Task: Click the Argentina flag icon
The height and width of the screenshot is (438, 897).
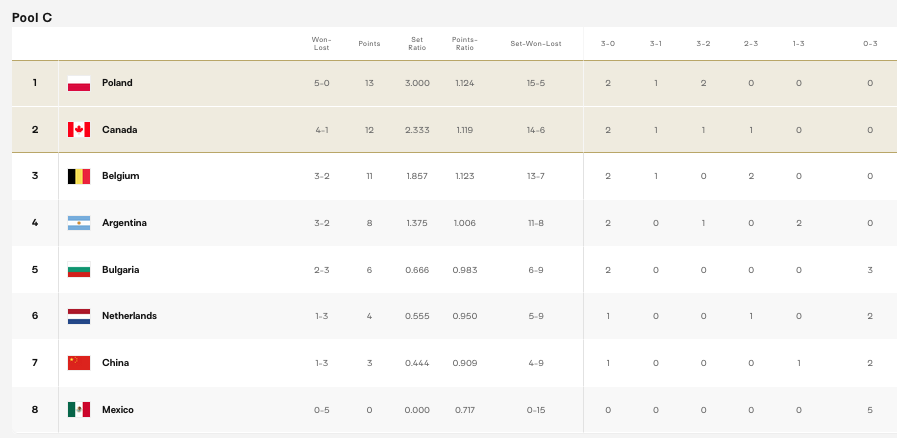Action: point(79,223)
